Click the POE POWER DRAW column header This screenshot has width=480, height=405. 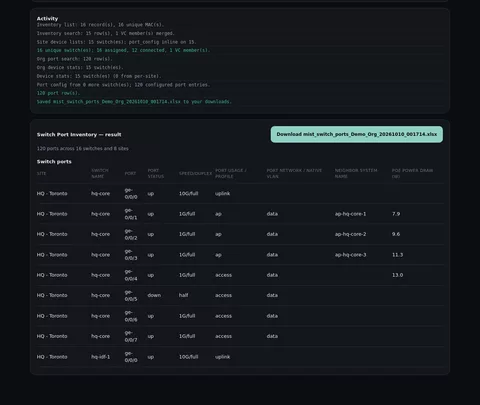tap(412, 173)
